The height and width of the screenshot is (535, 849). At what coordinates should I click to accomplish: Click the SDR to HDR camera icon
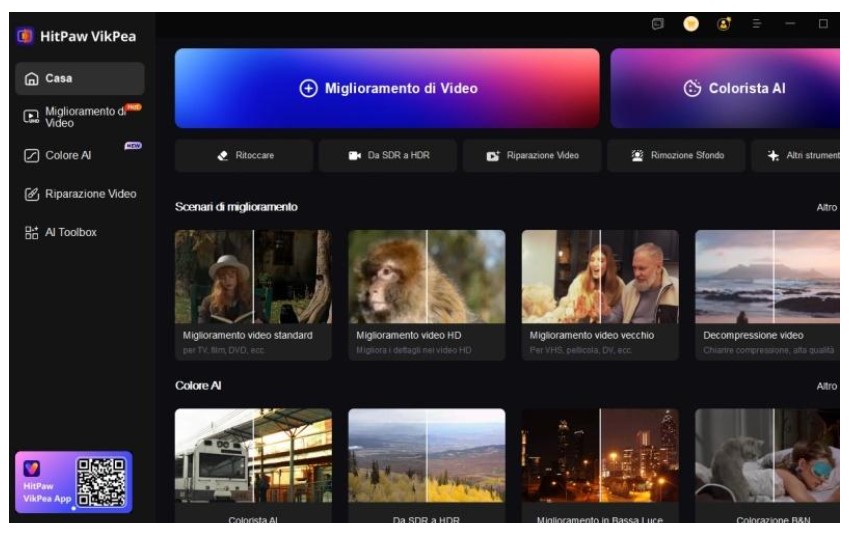(x=355, y=156)
